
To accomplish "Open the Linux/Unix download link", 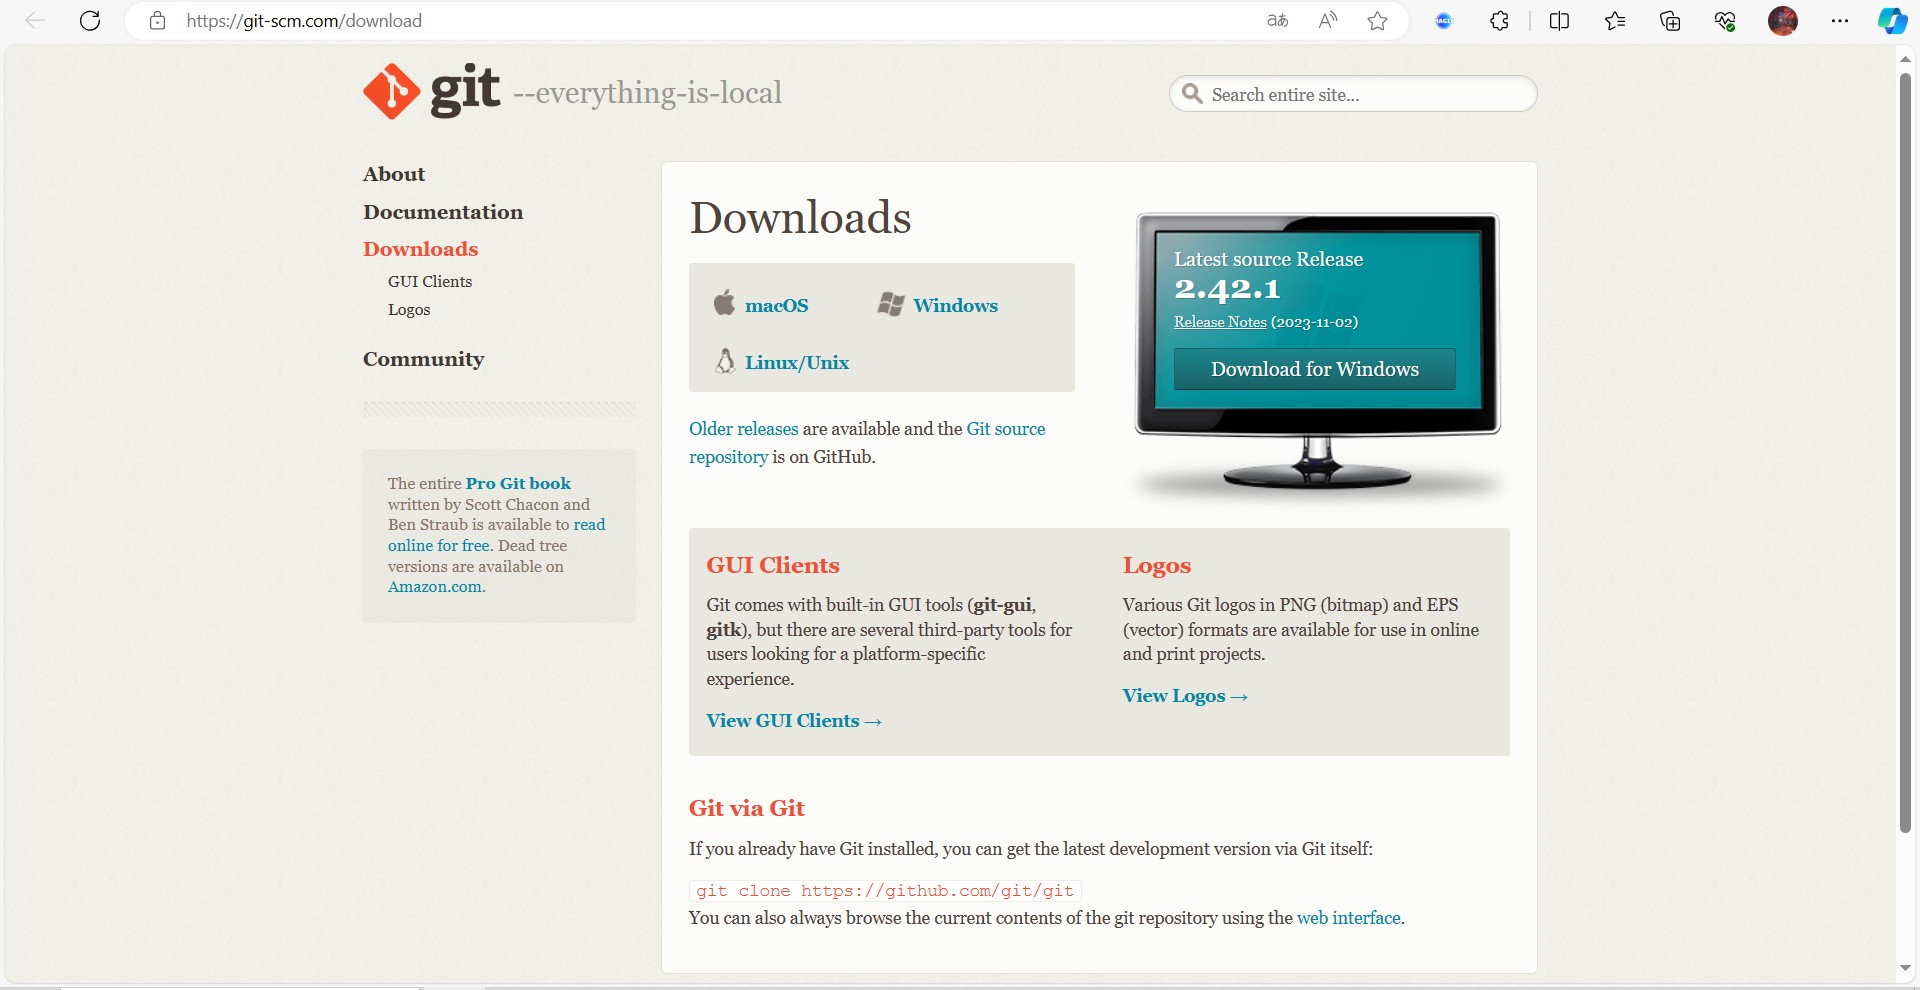I will coord(796,363).
